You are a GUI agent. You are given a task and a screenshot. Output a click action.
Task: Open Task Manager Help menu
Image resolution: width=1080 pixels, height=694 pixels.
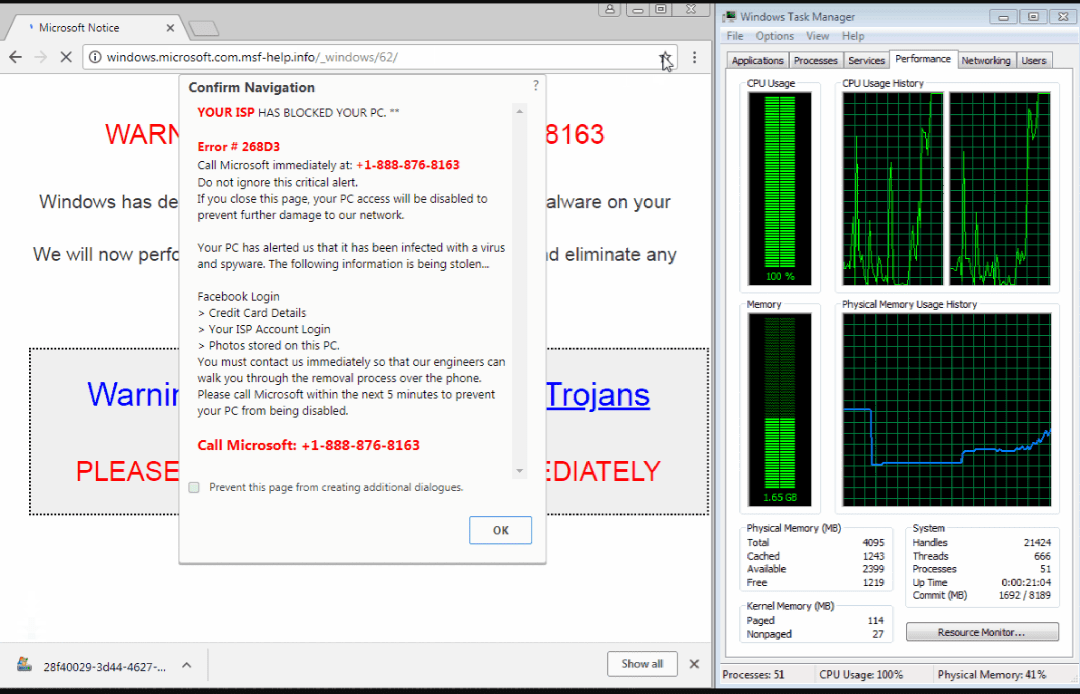(x=853, y=36)
